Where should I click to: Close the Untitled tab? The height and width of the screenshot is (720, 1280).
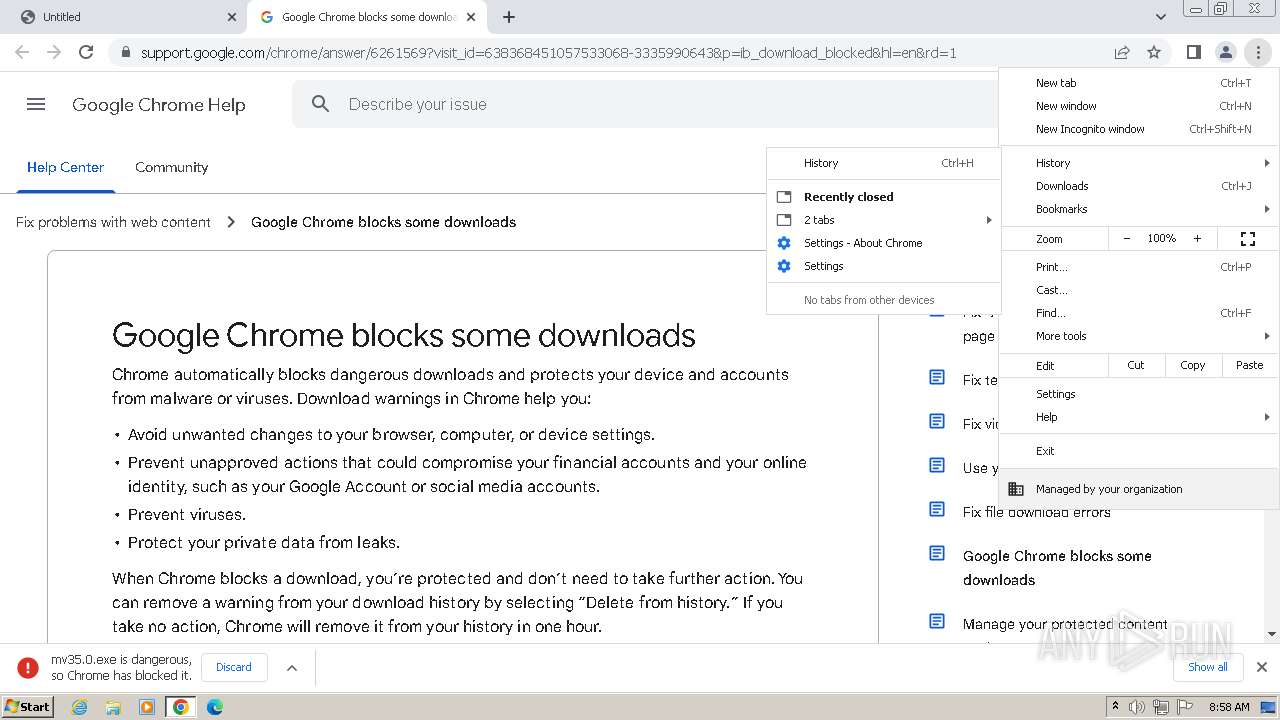coord(232,17)
